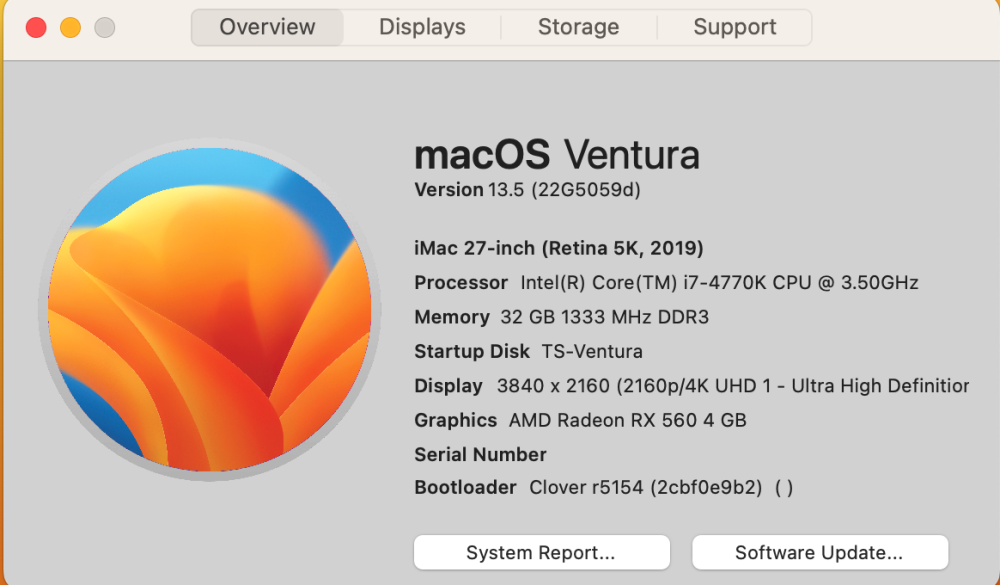Click the Bootloader label
The width and height of the screenshot is (1000, 585).
coord(466,488)
